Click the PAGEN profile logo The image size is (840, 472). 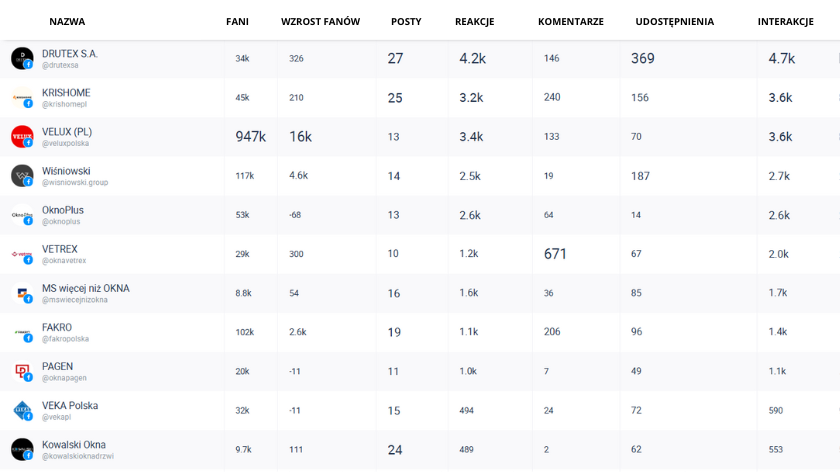coord(22,371)
